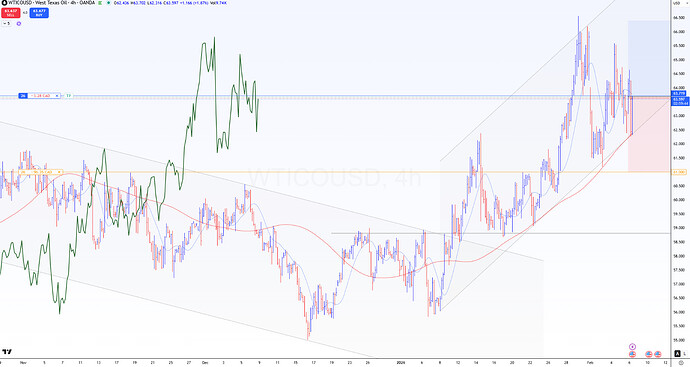
Task: Click the purple circle icon beside the legend toggle
Action: 19,23
